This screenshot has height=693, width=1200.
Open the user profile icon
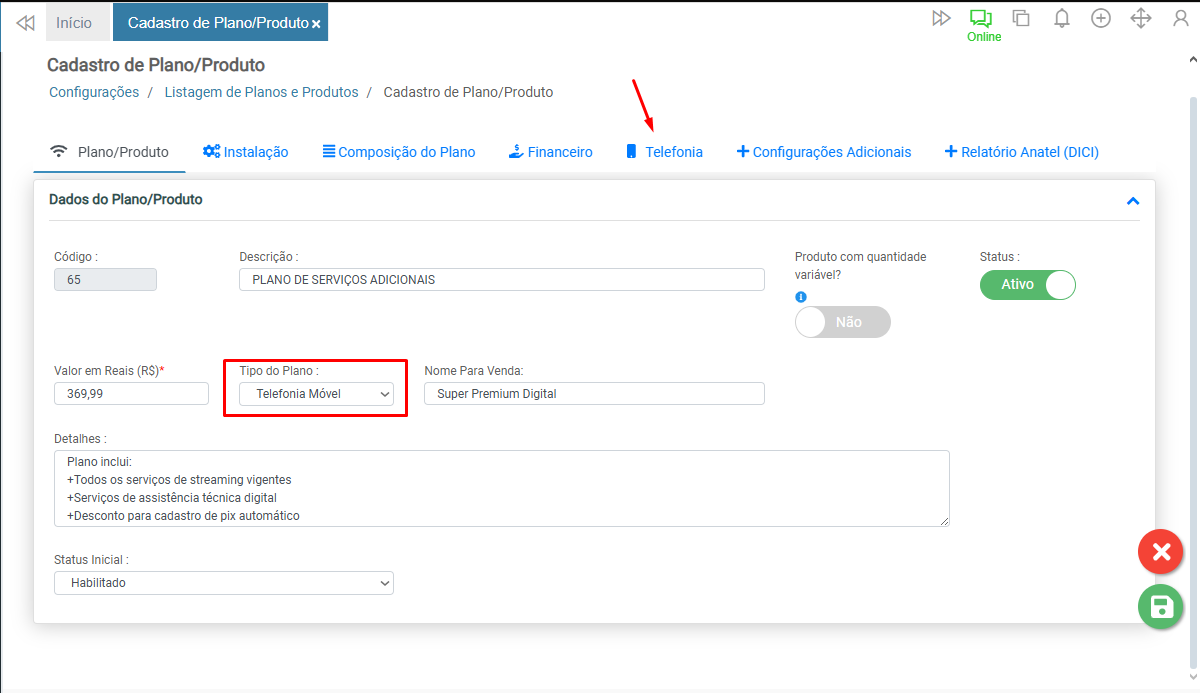click(1181, 18)
